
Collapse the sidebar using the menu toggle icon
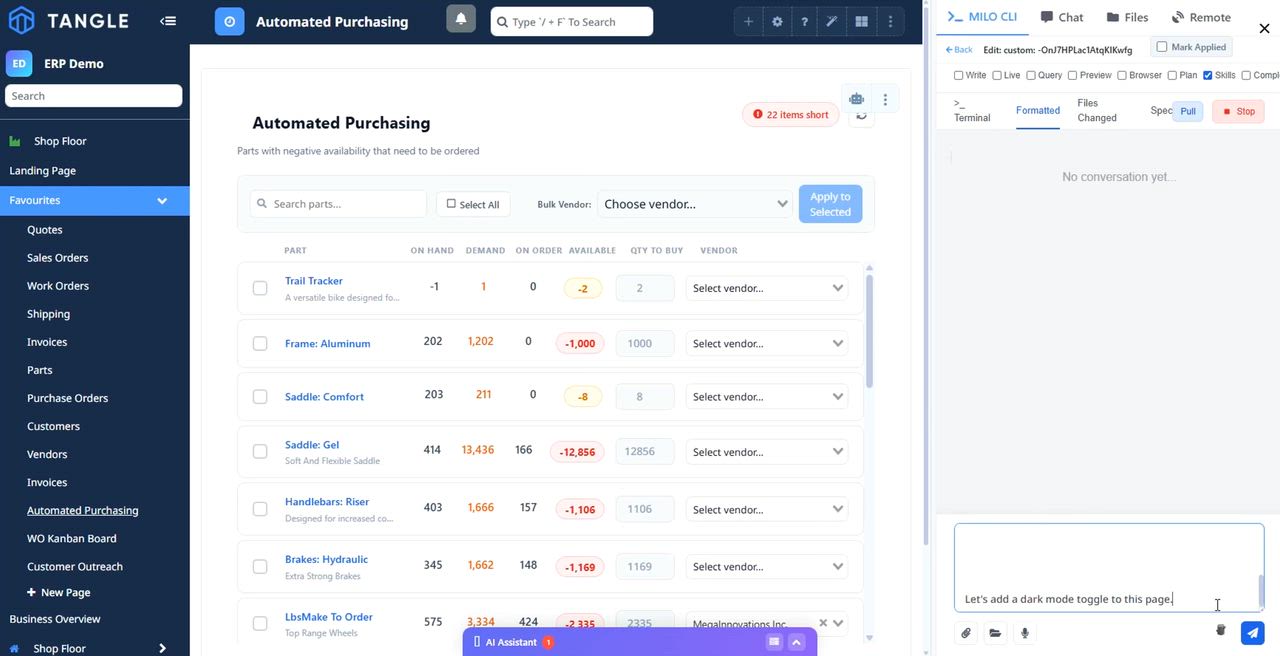click(x=168, y=21)
